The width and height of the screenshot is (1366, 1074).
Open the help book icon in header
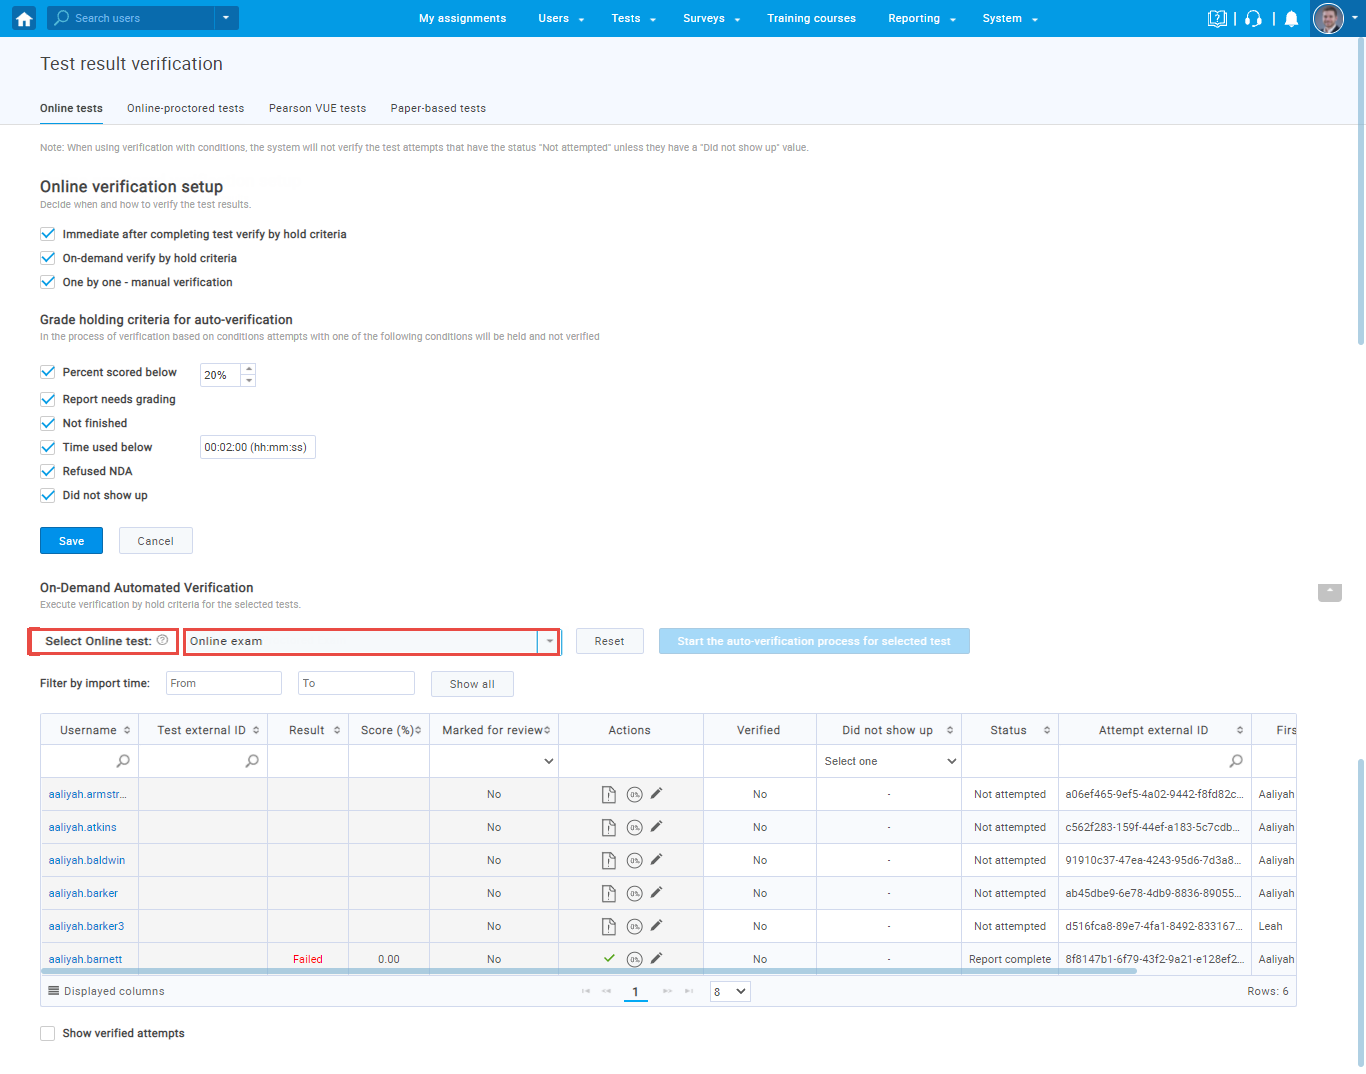click(1216, 18)
